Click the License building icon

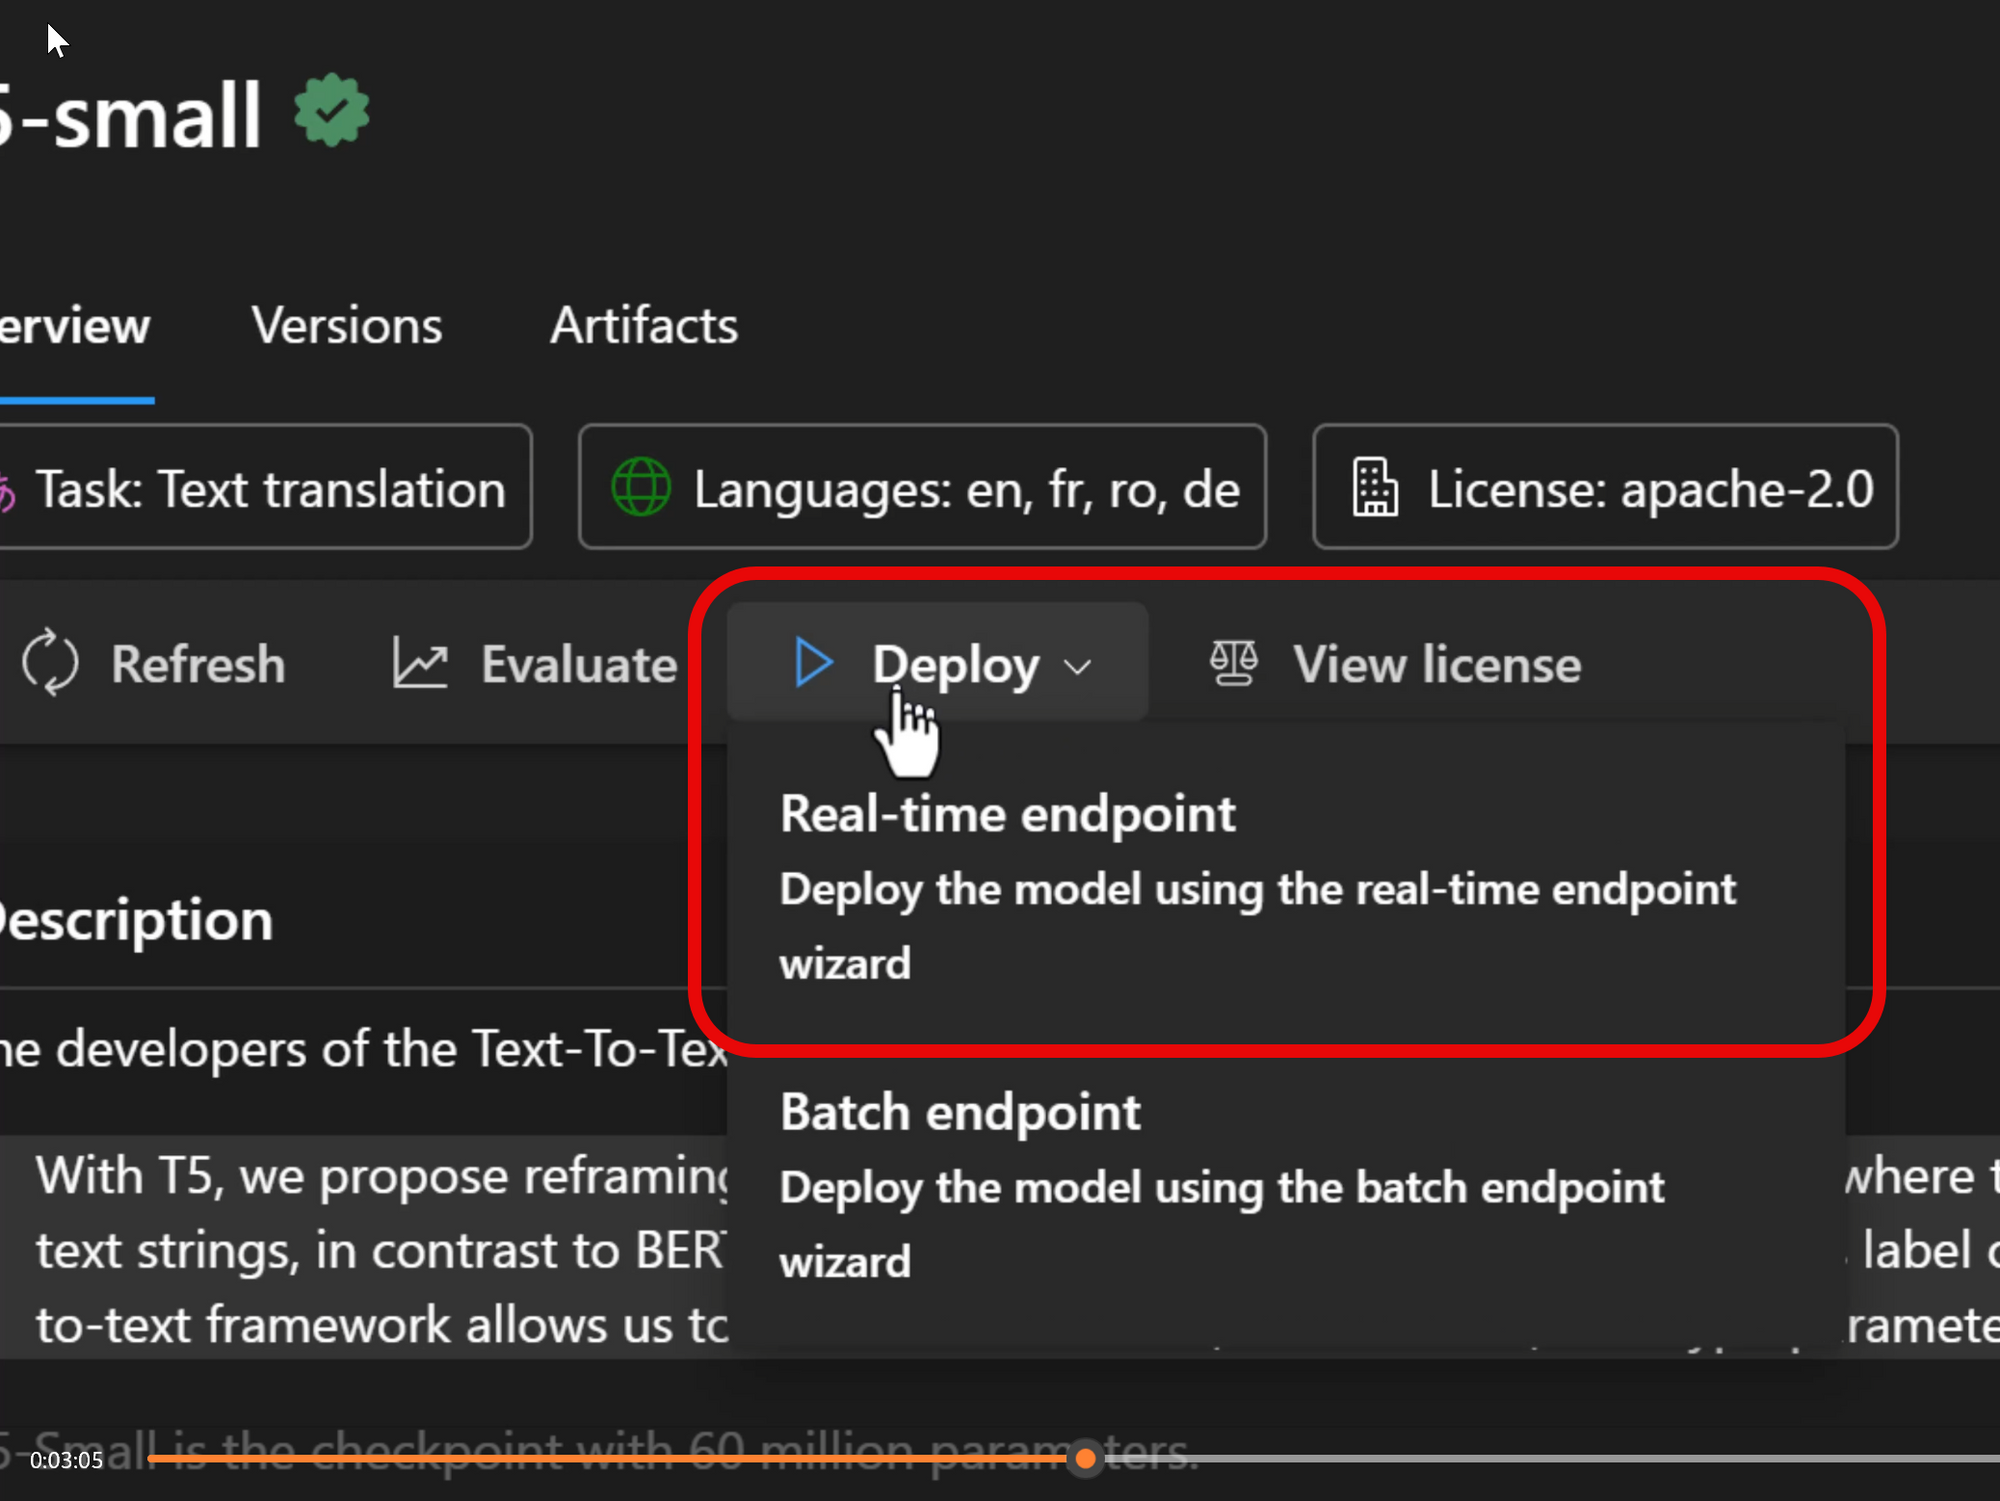(x=1375, y=487)
